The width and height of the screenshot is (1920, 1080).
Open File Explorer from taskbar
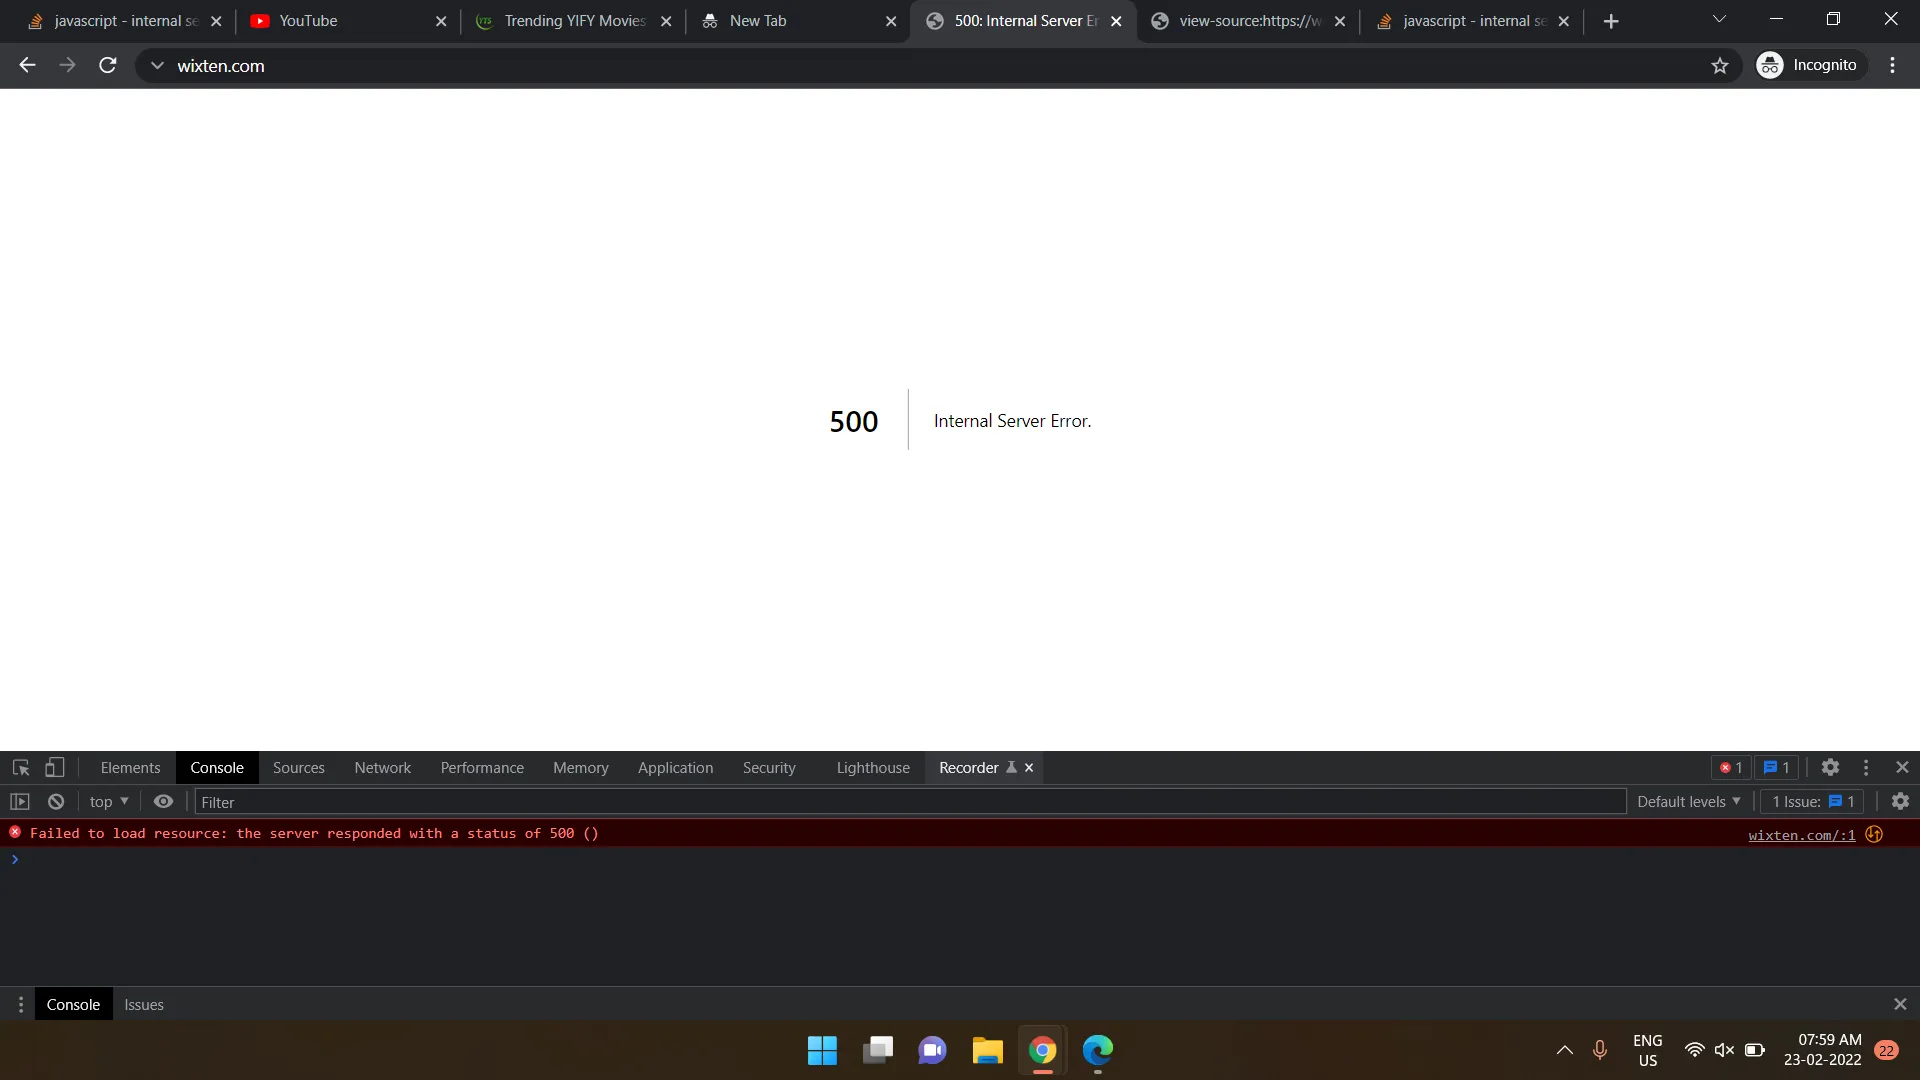987,1051
